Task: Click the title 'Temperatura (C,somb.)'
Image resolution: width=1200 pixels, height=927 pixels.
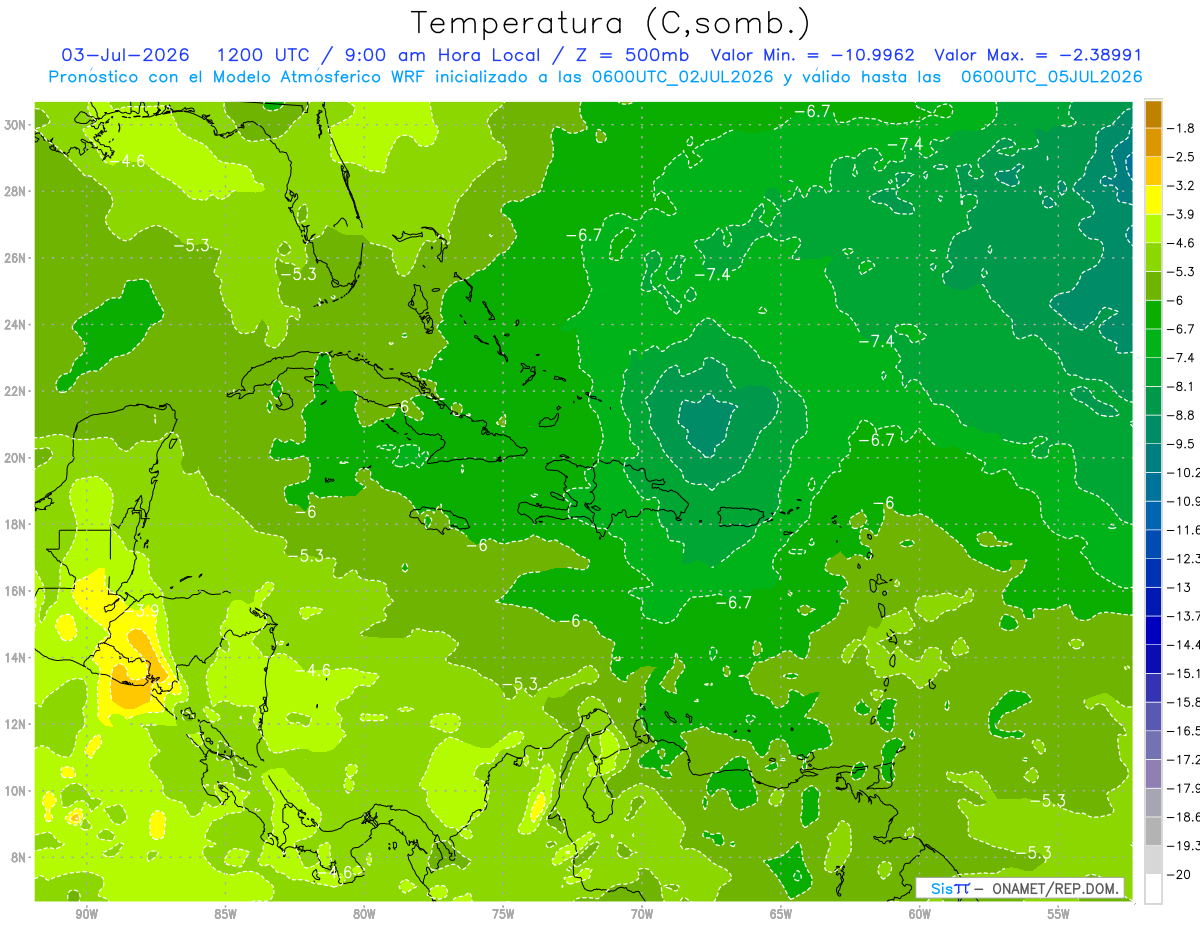Action: [x=611, y=23]
